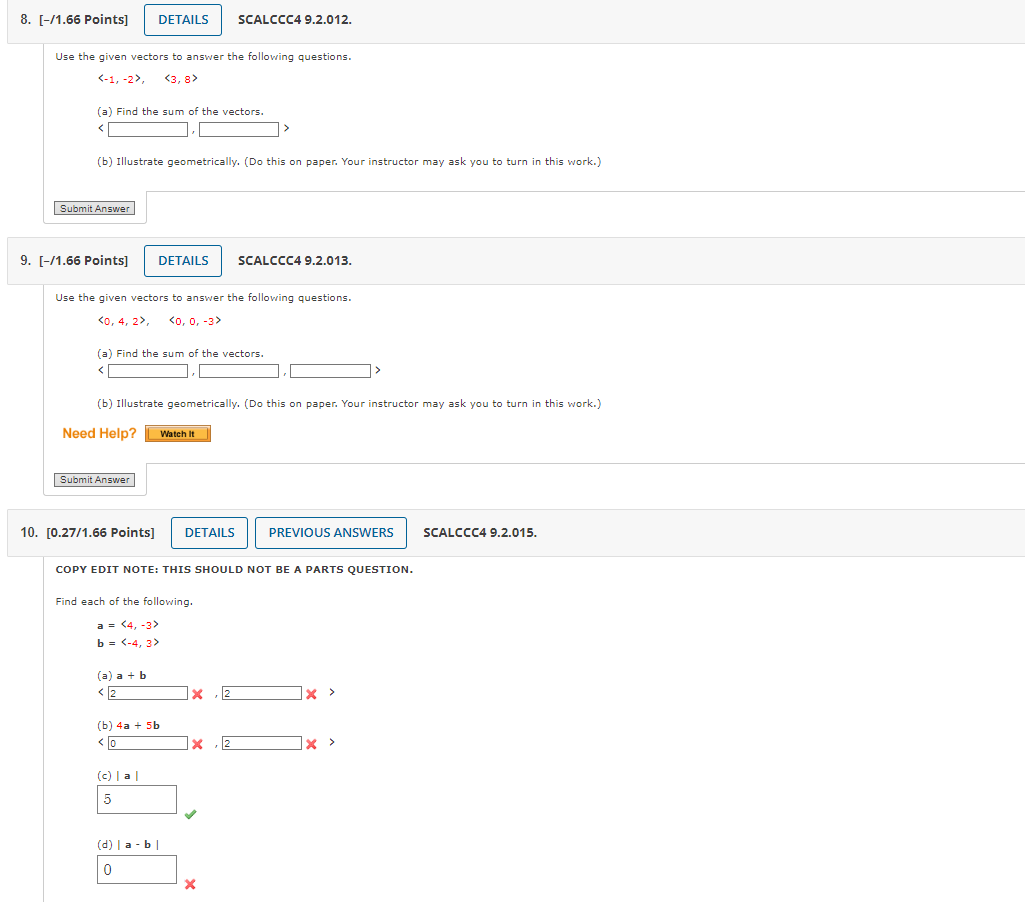
Task: Focus second component field in question 8 sum
Action: 239,129
